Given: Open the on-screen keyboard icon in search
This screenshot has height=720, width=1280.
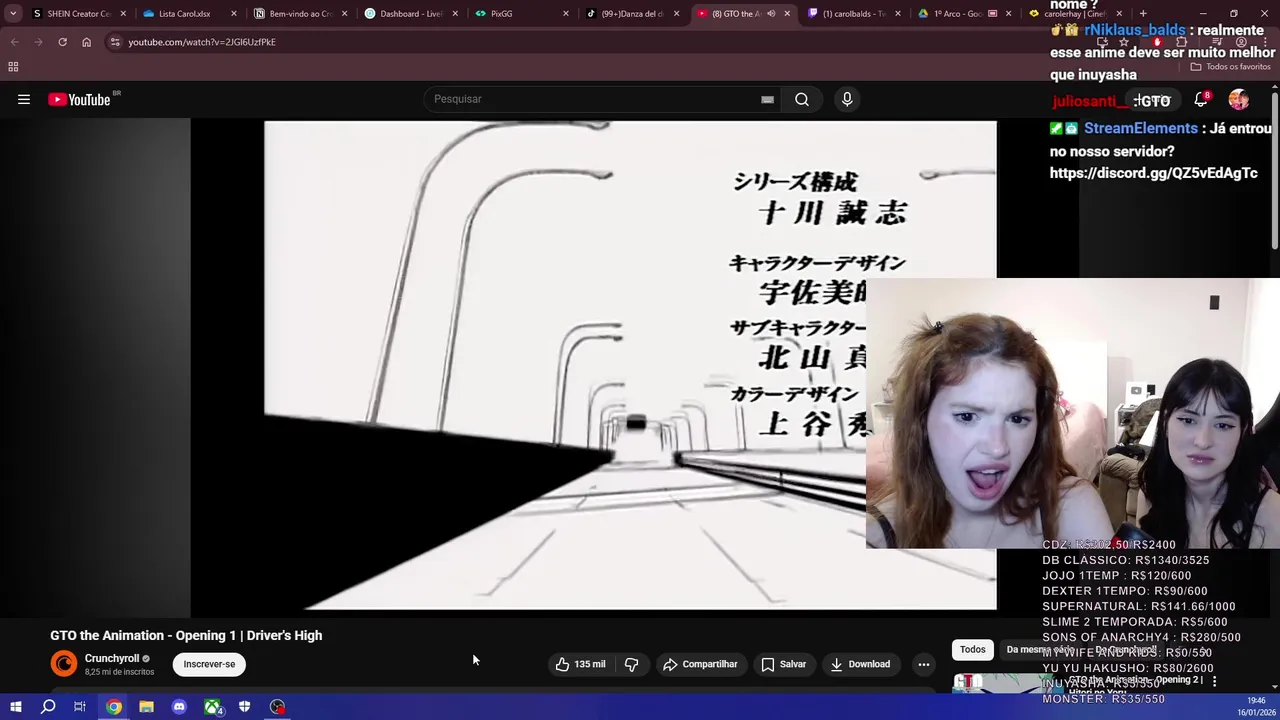Looking at the screenshot, I should click(767, 99).
